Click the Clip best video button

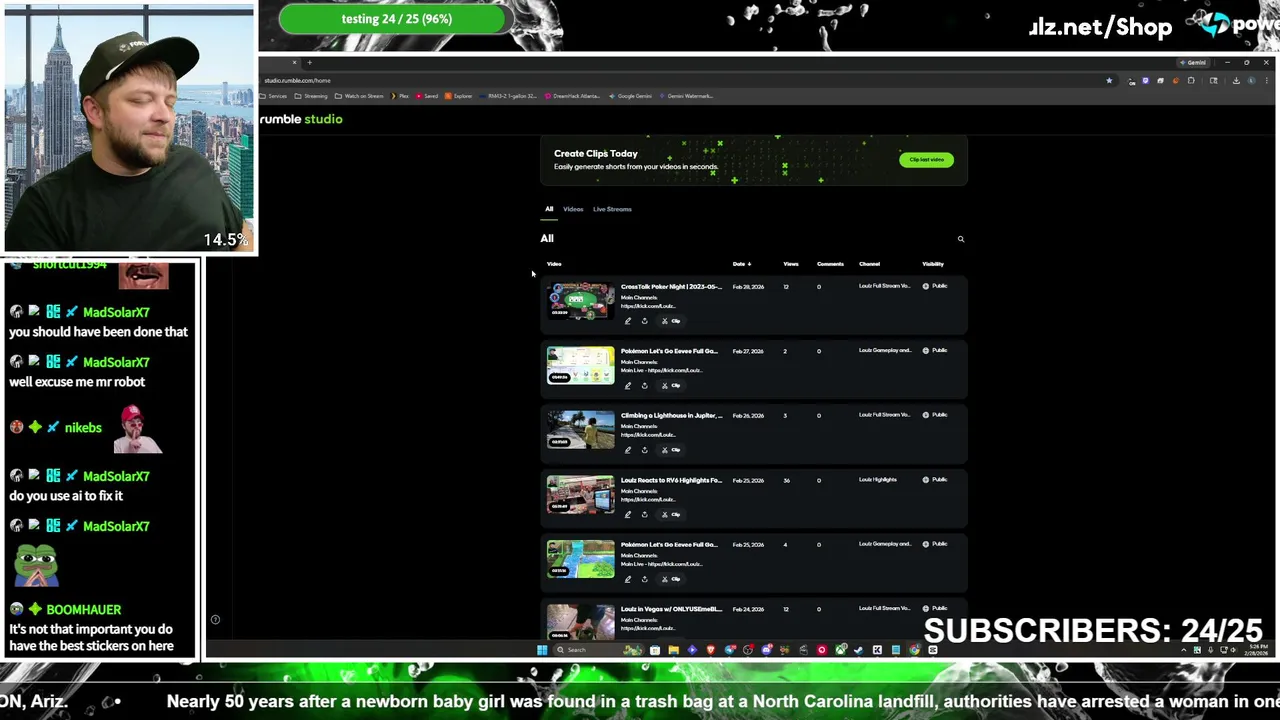(926, 160)
